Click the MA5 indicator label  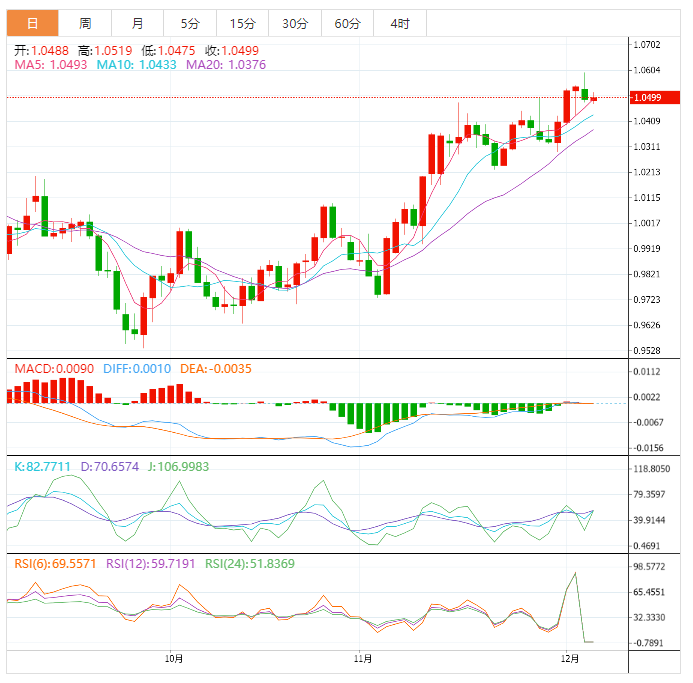(x=51, y=64)
